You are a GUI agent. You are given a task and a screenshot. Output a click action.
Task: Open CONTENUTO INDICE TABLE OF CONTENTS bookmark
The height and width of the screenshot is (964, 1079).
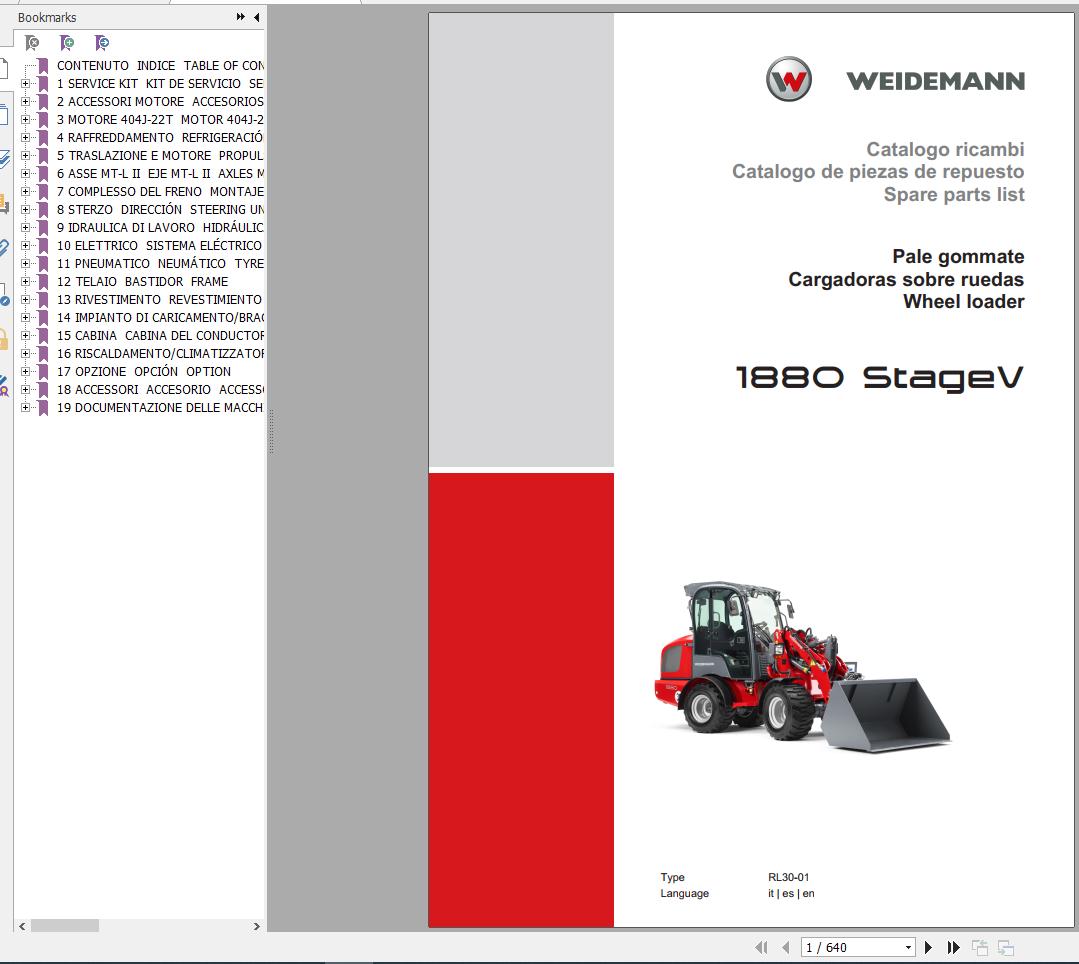click(160, 65)
